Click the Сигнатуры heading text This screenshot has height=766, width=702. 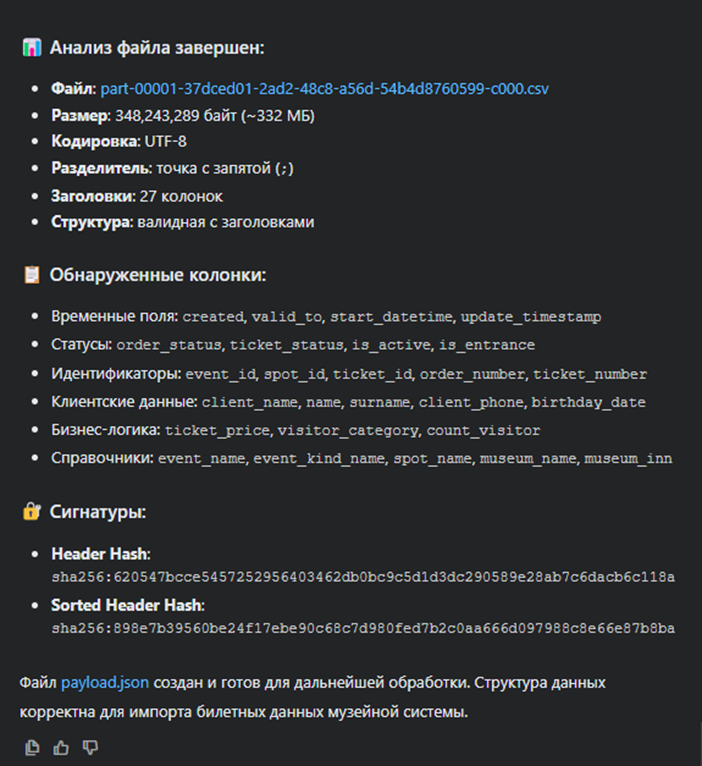click(98, 512)
